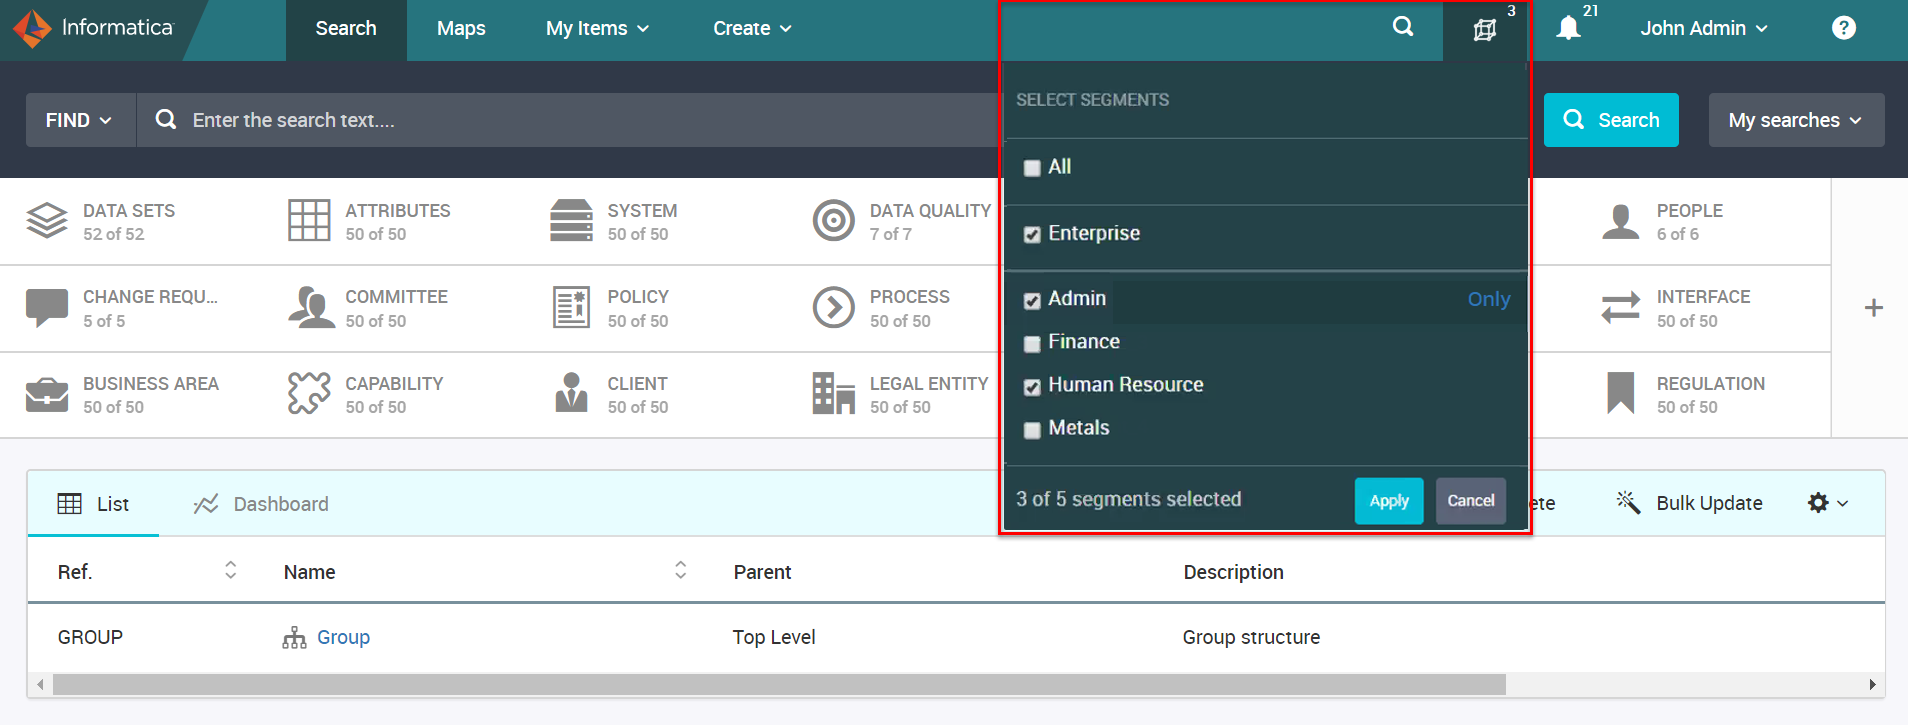Check the Metals segment checkbox
1908x725 pixels.
click(1032, 430)
